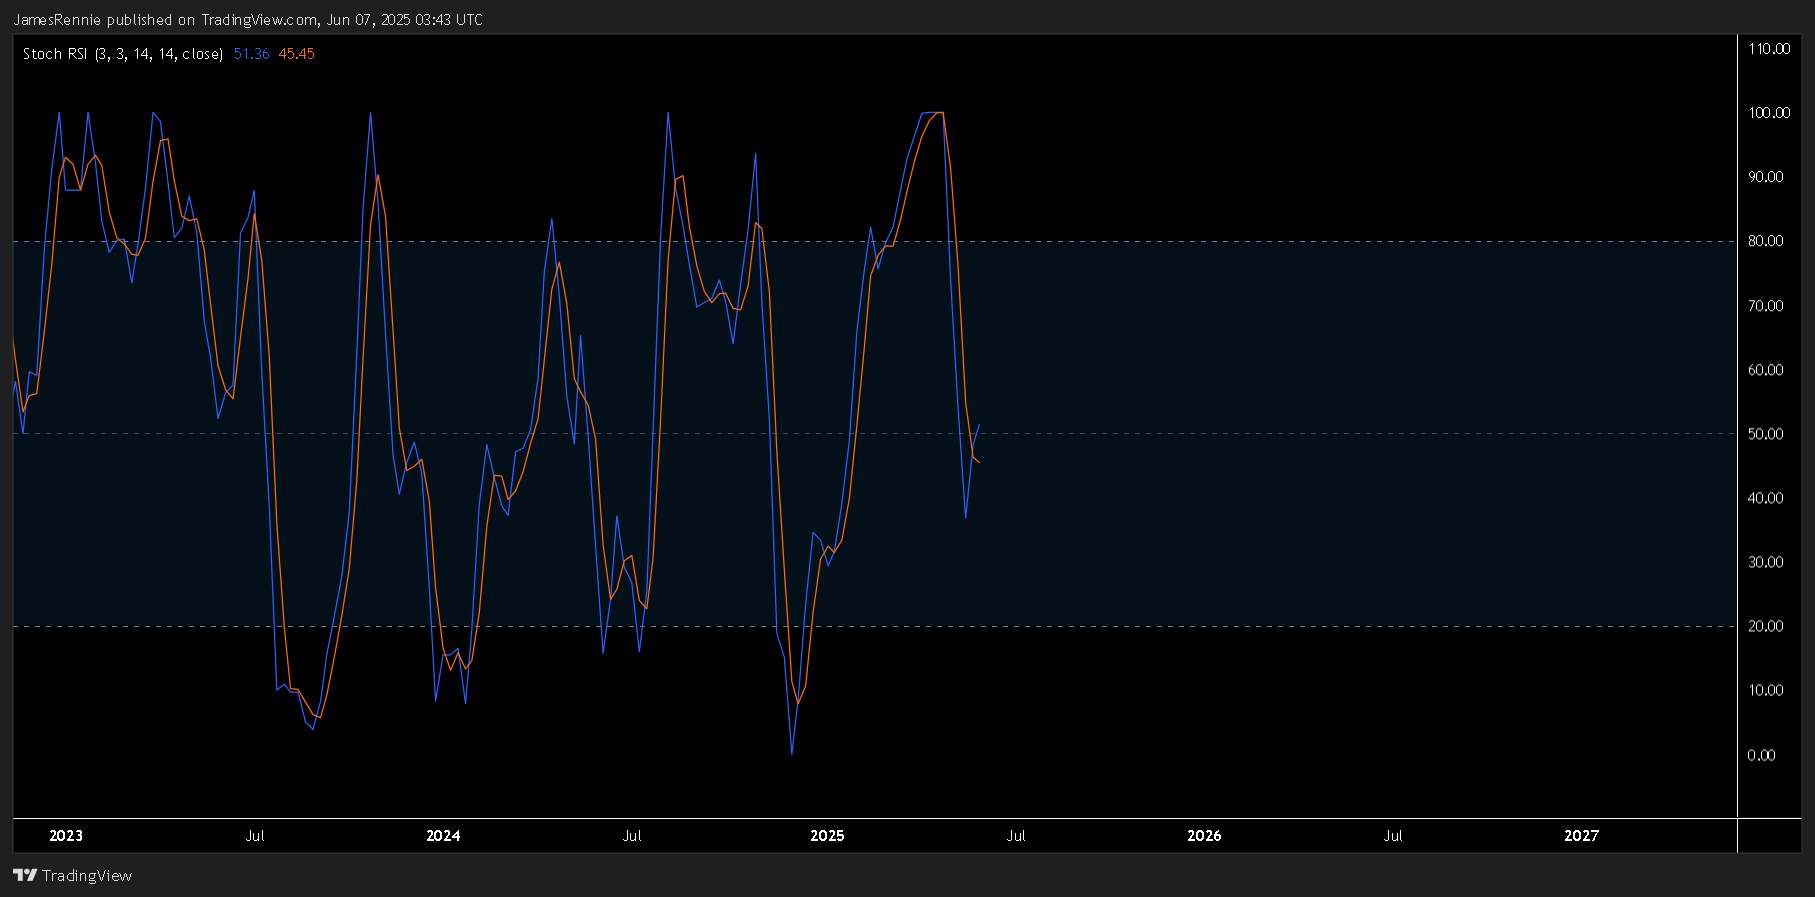Click the 110.00 price axis label

[1769, 49]
